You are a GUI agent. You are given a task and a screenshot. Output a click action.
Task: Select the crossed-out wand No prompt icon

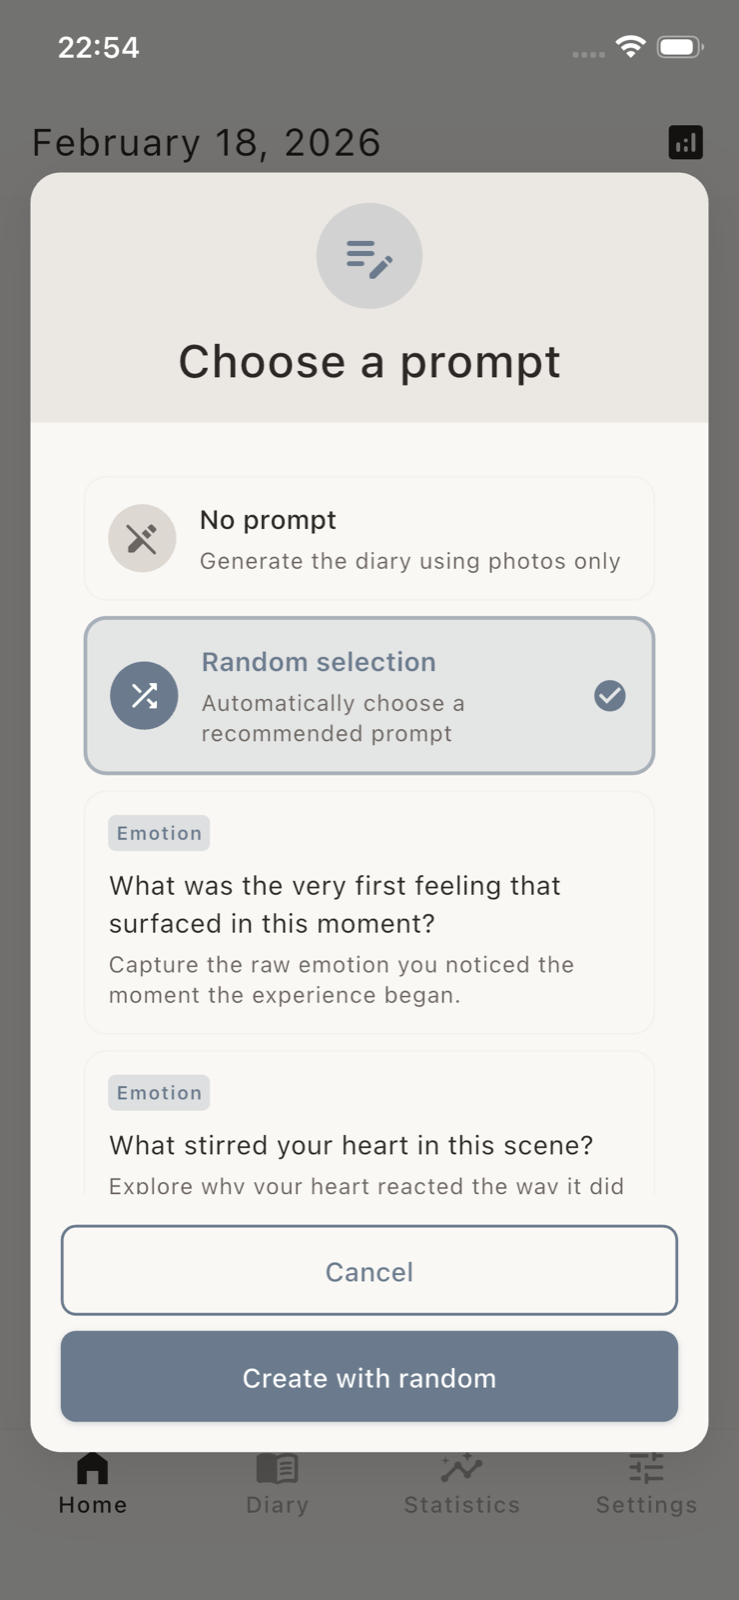point(142,538)
